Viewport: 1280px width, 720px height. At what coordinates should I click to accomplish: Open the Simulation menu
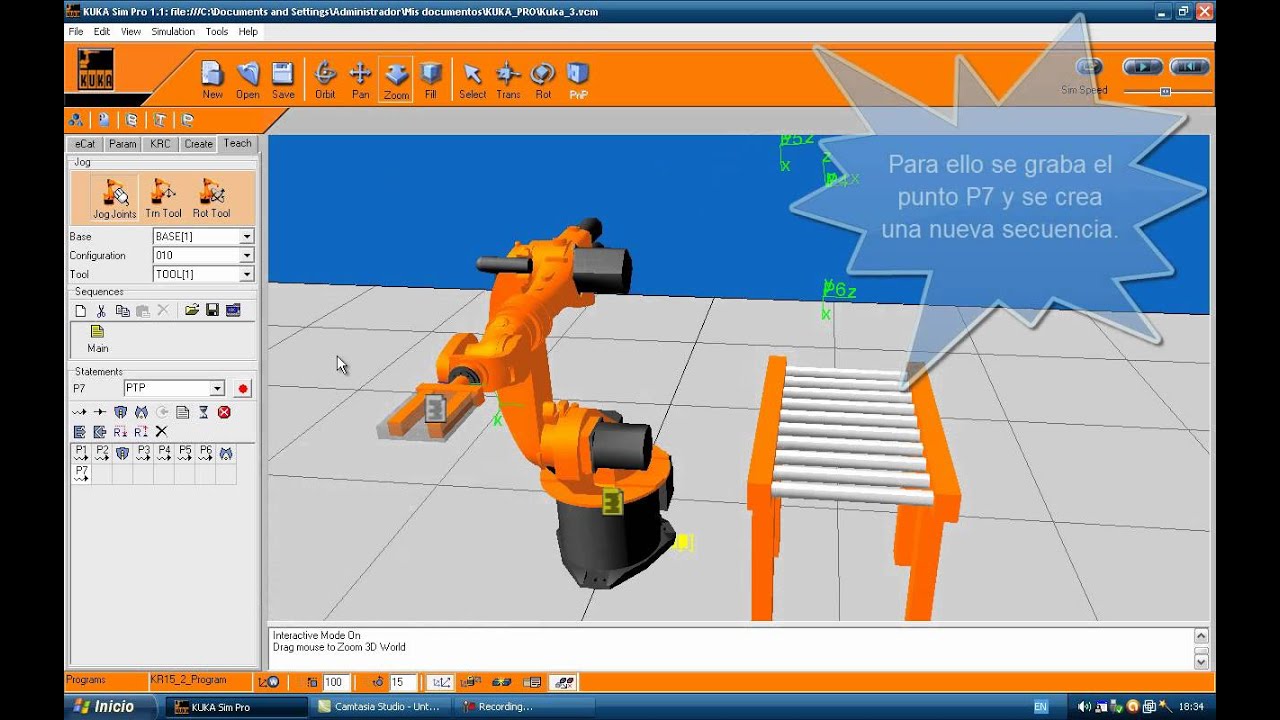[x=173, y=32]
